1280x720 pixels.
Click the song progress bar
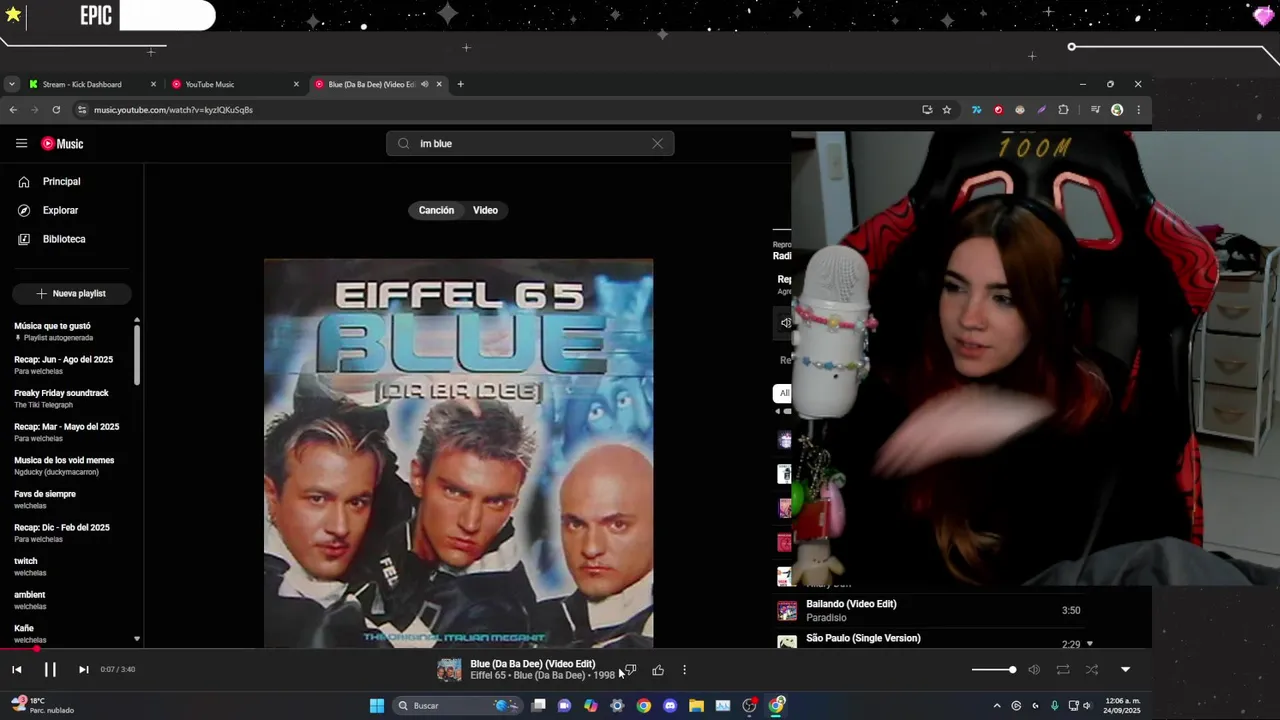point(576,649)
